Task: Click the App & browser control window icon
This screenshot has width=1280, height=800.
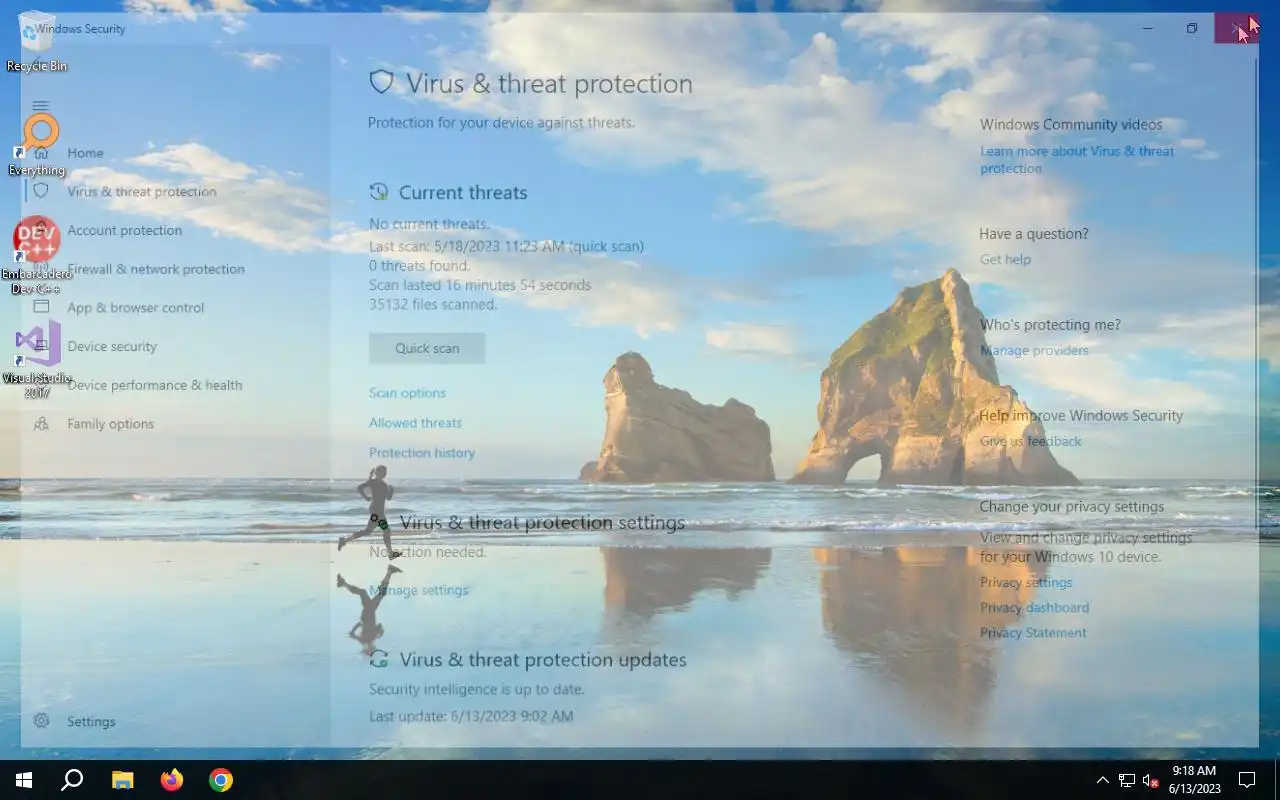Action: (x=41, y=307)
